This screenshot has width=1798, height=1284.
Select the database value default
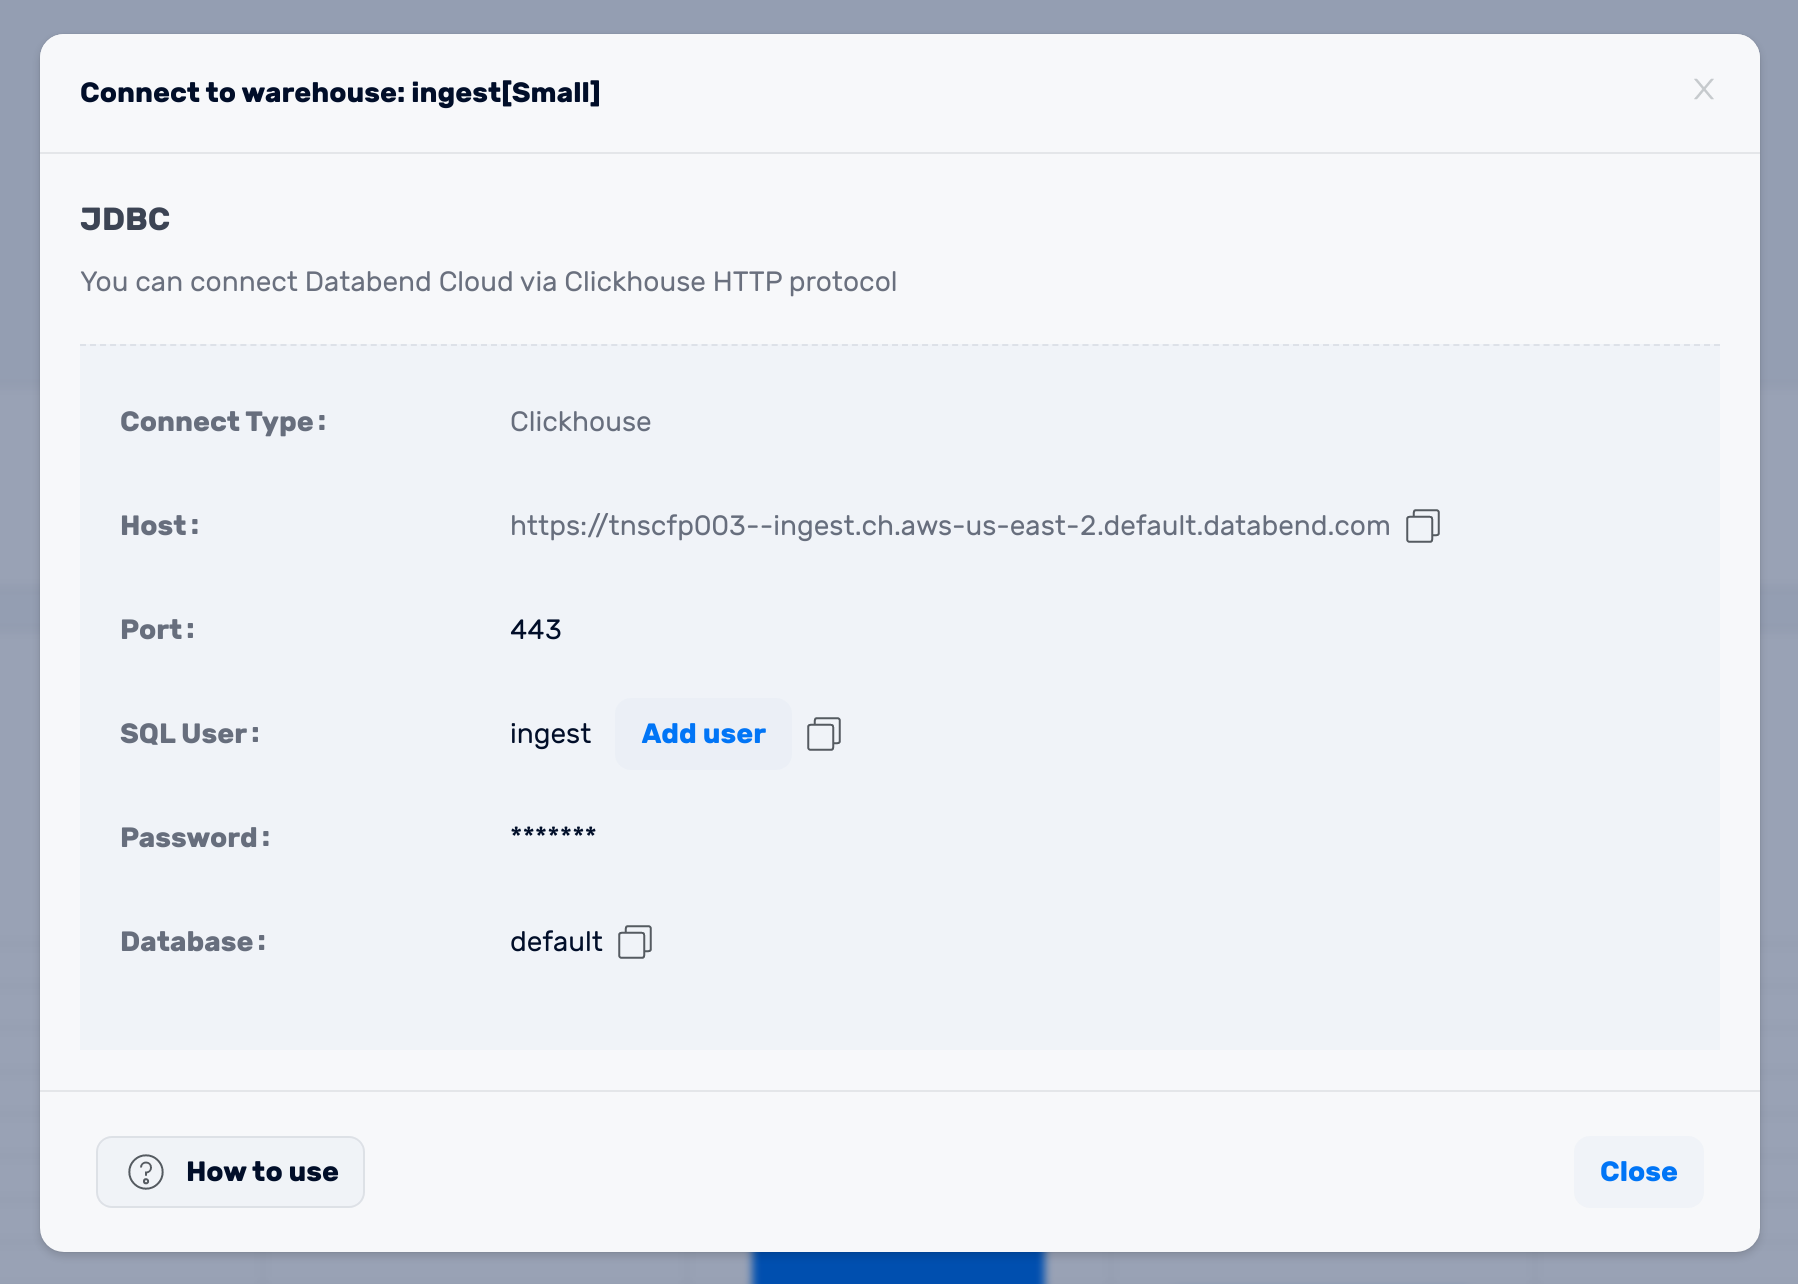[556, 942]
